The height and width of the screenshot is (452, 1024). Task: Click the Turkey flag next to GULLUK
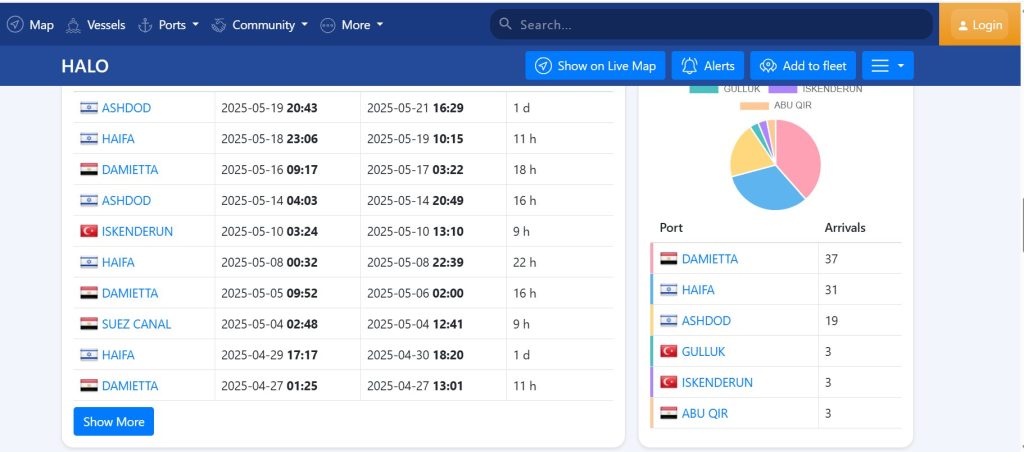click(669, 352)
